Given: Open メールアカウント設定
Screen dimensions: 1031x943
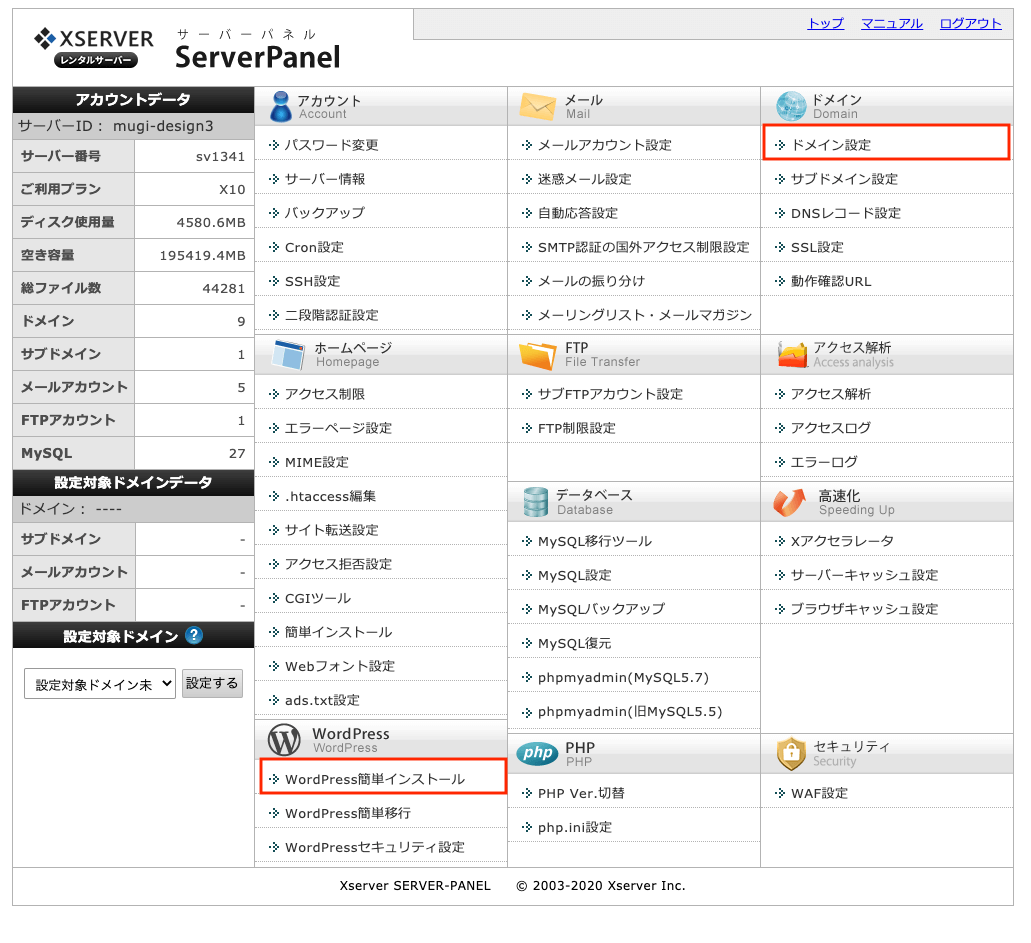Looking at the screenshot, I should 605,145.
